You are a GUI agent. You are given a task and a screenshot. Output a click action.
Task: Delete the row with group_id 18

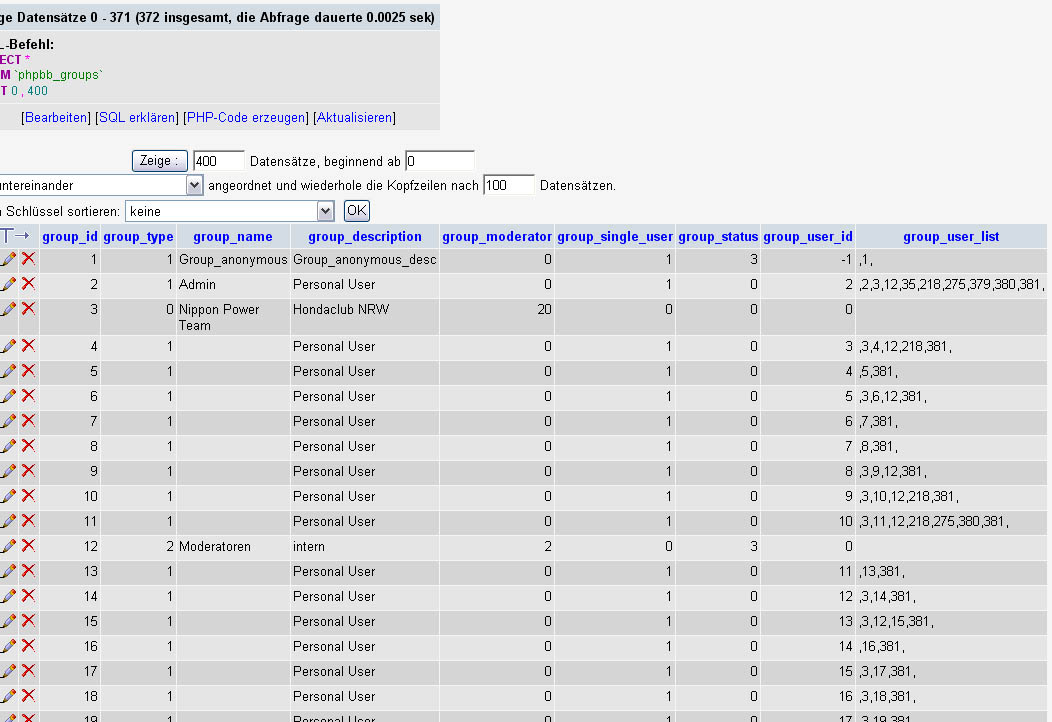[28, 696]
